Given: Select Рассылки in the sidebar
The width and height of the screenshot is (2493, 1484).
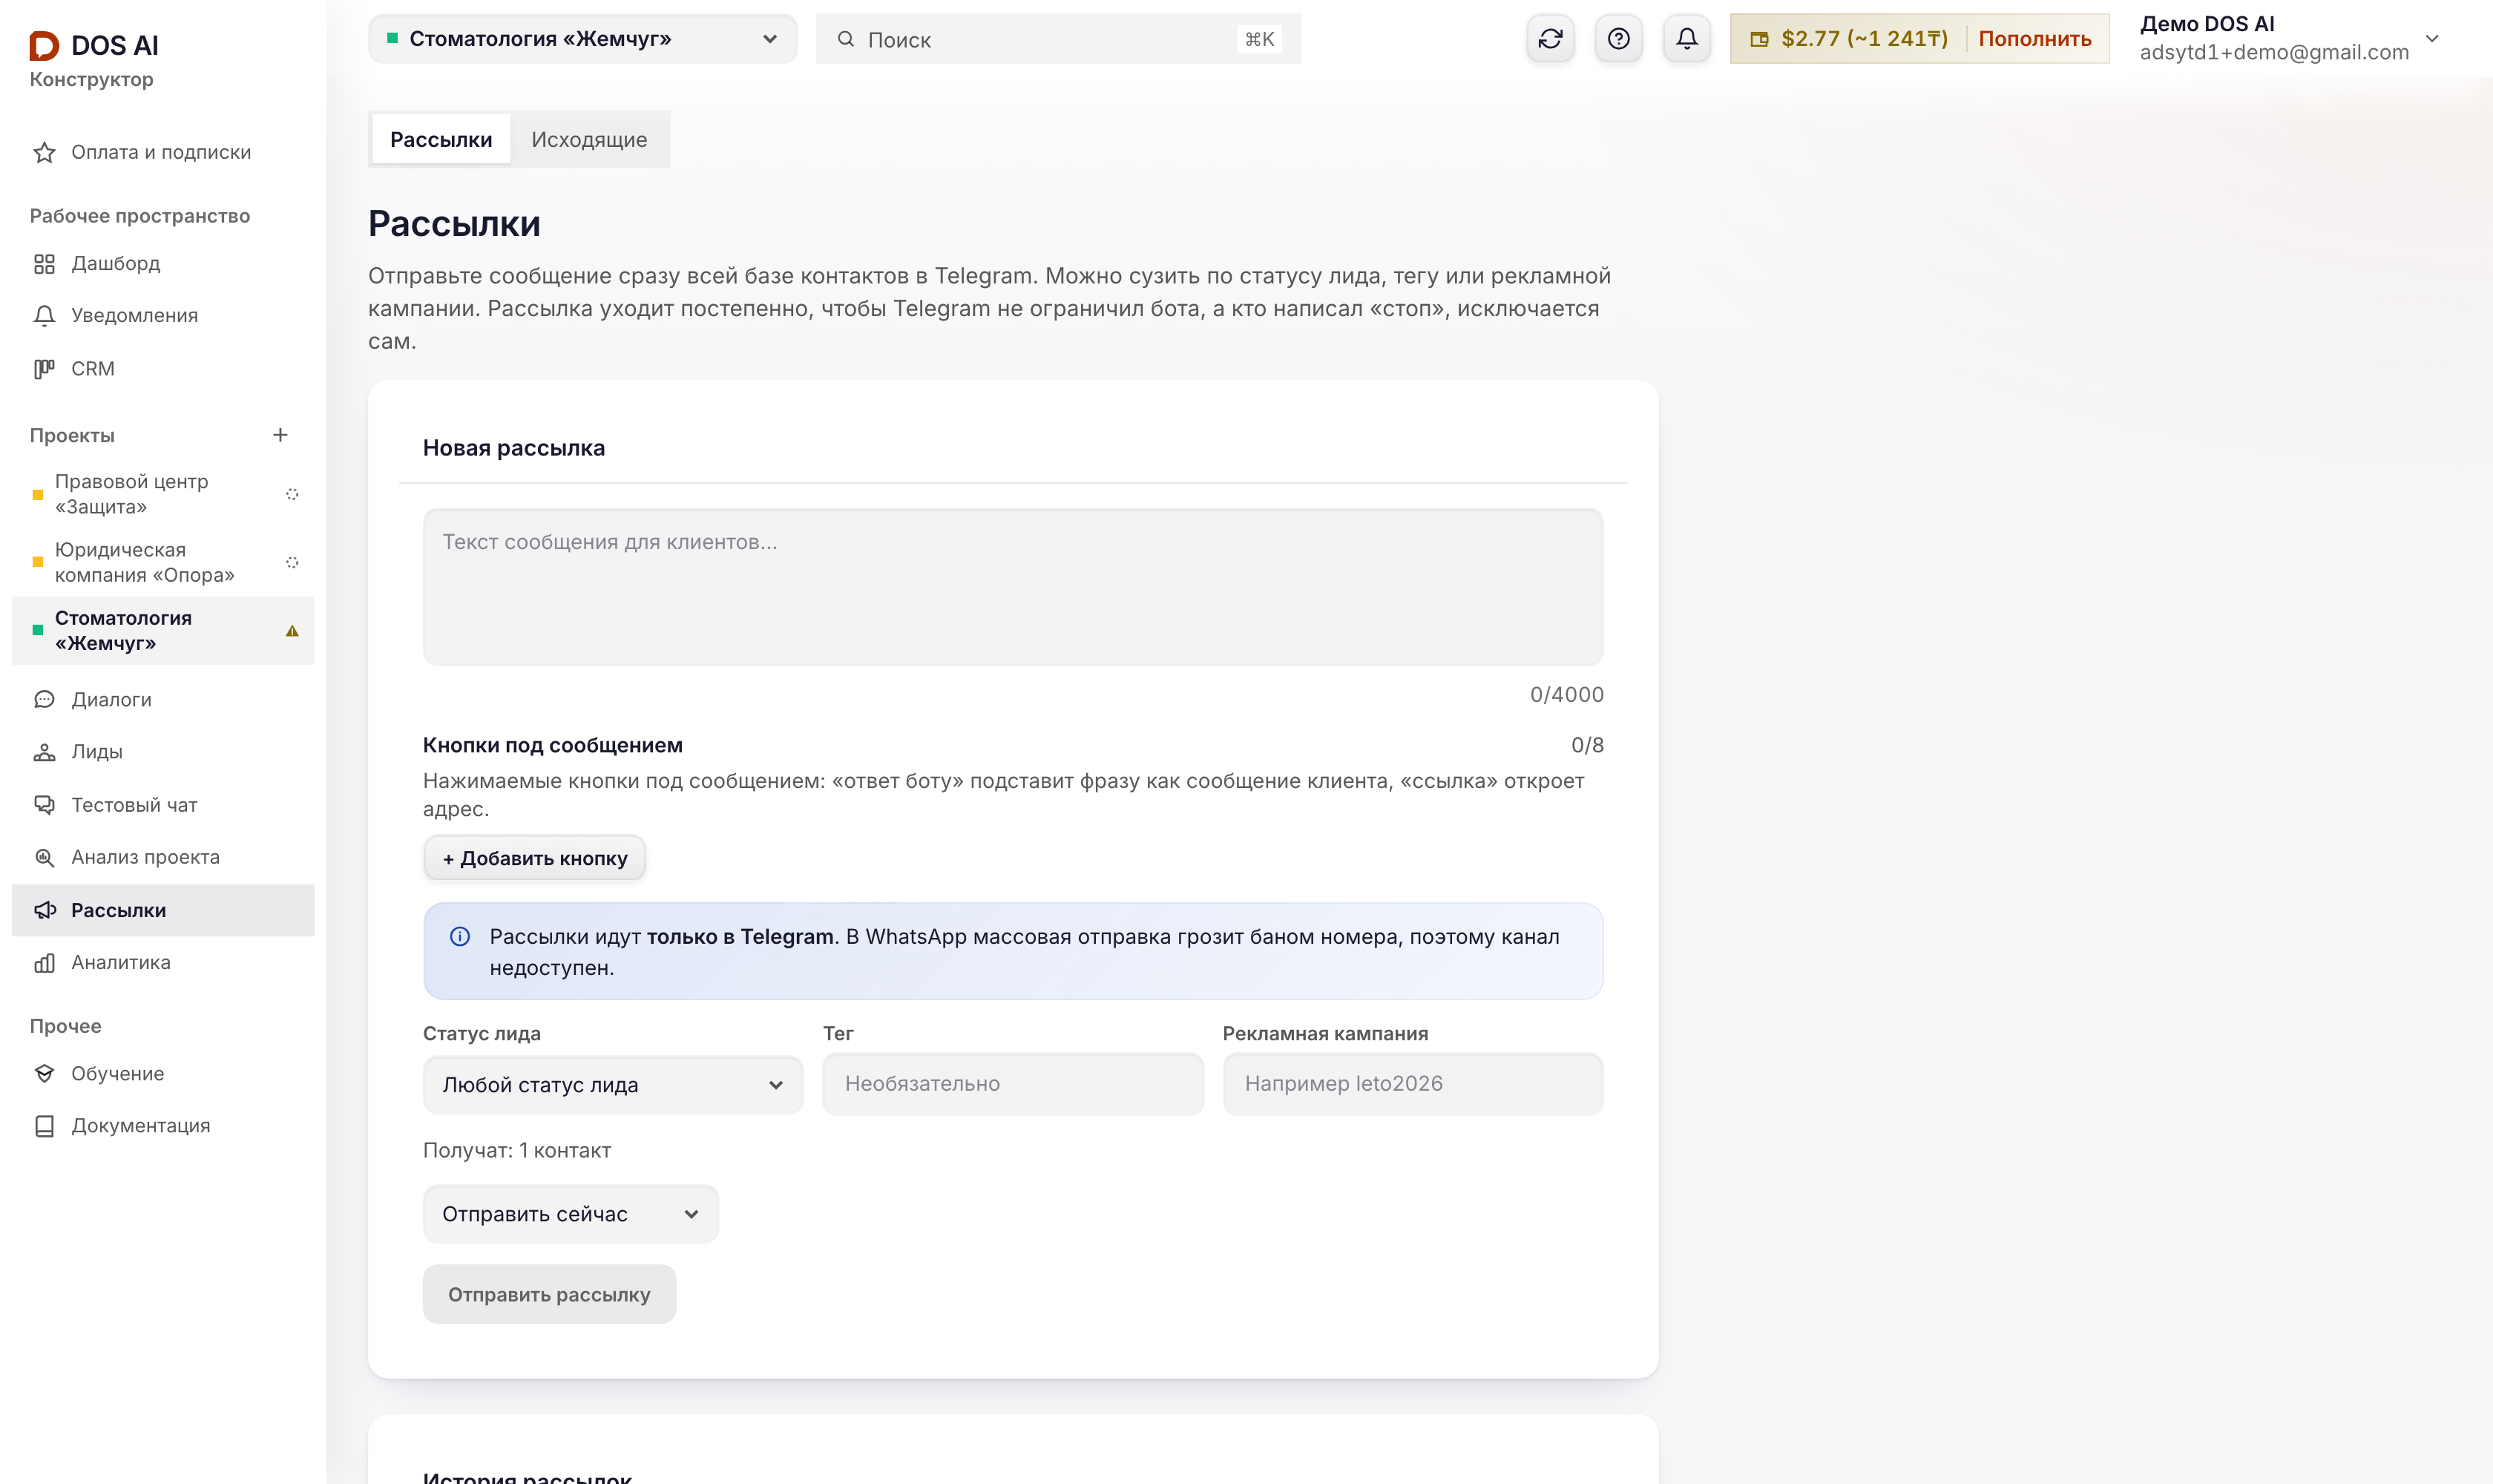Looking at the screenshot, I should (x=163, y=910).
